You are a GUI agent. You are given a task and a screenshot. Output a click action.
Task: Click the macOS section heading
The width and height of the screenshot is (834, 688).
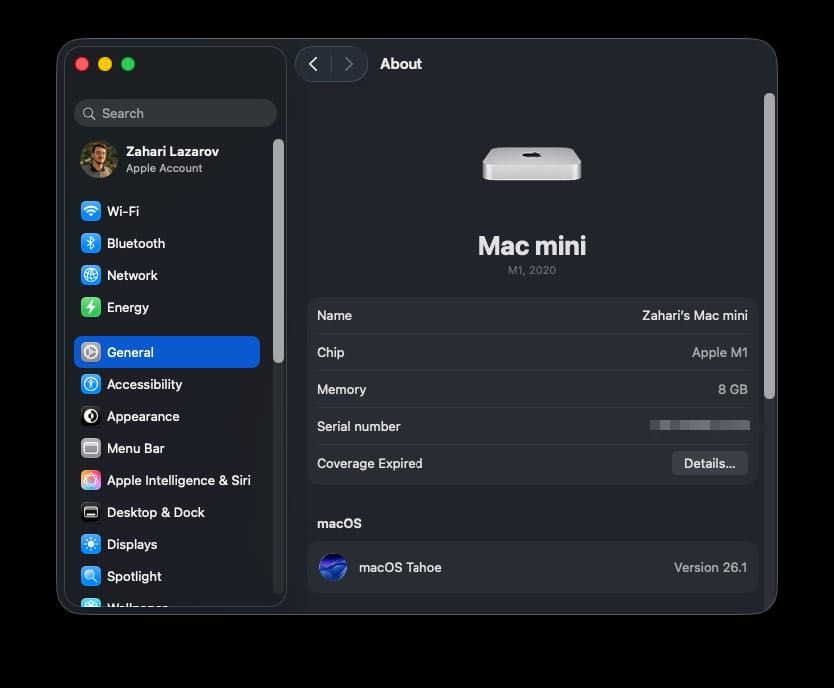coord(339,523)
